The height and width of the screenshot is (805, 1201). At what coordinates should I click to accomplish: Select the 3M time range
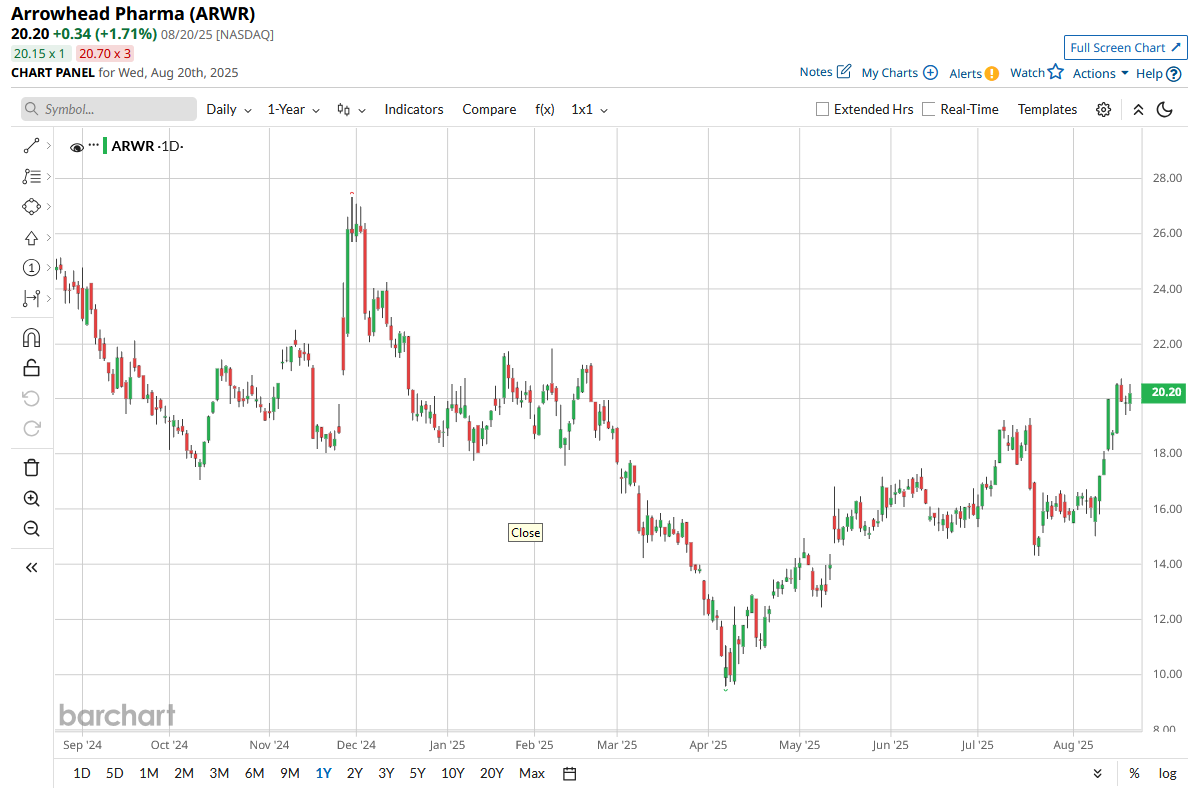click(219, 773)
